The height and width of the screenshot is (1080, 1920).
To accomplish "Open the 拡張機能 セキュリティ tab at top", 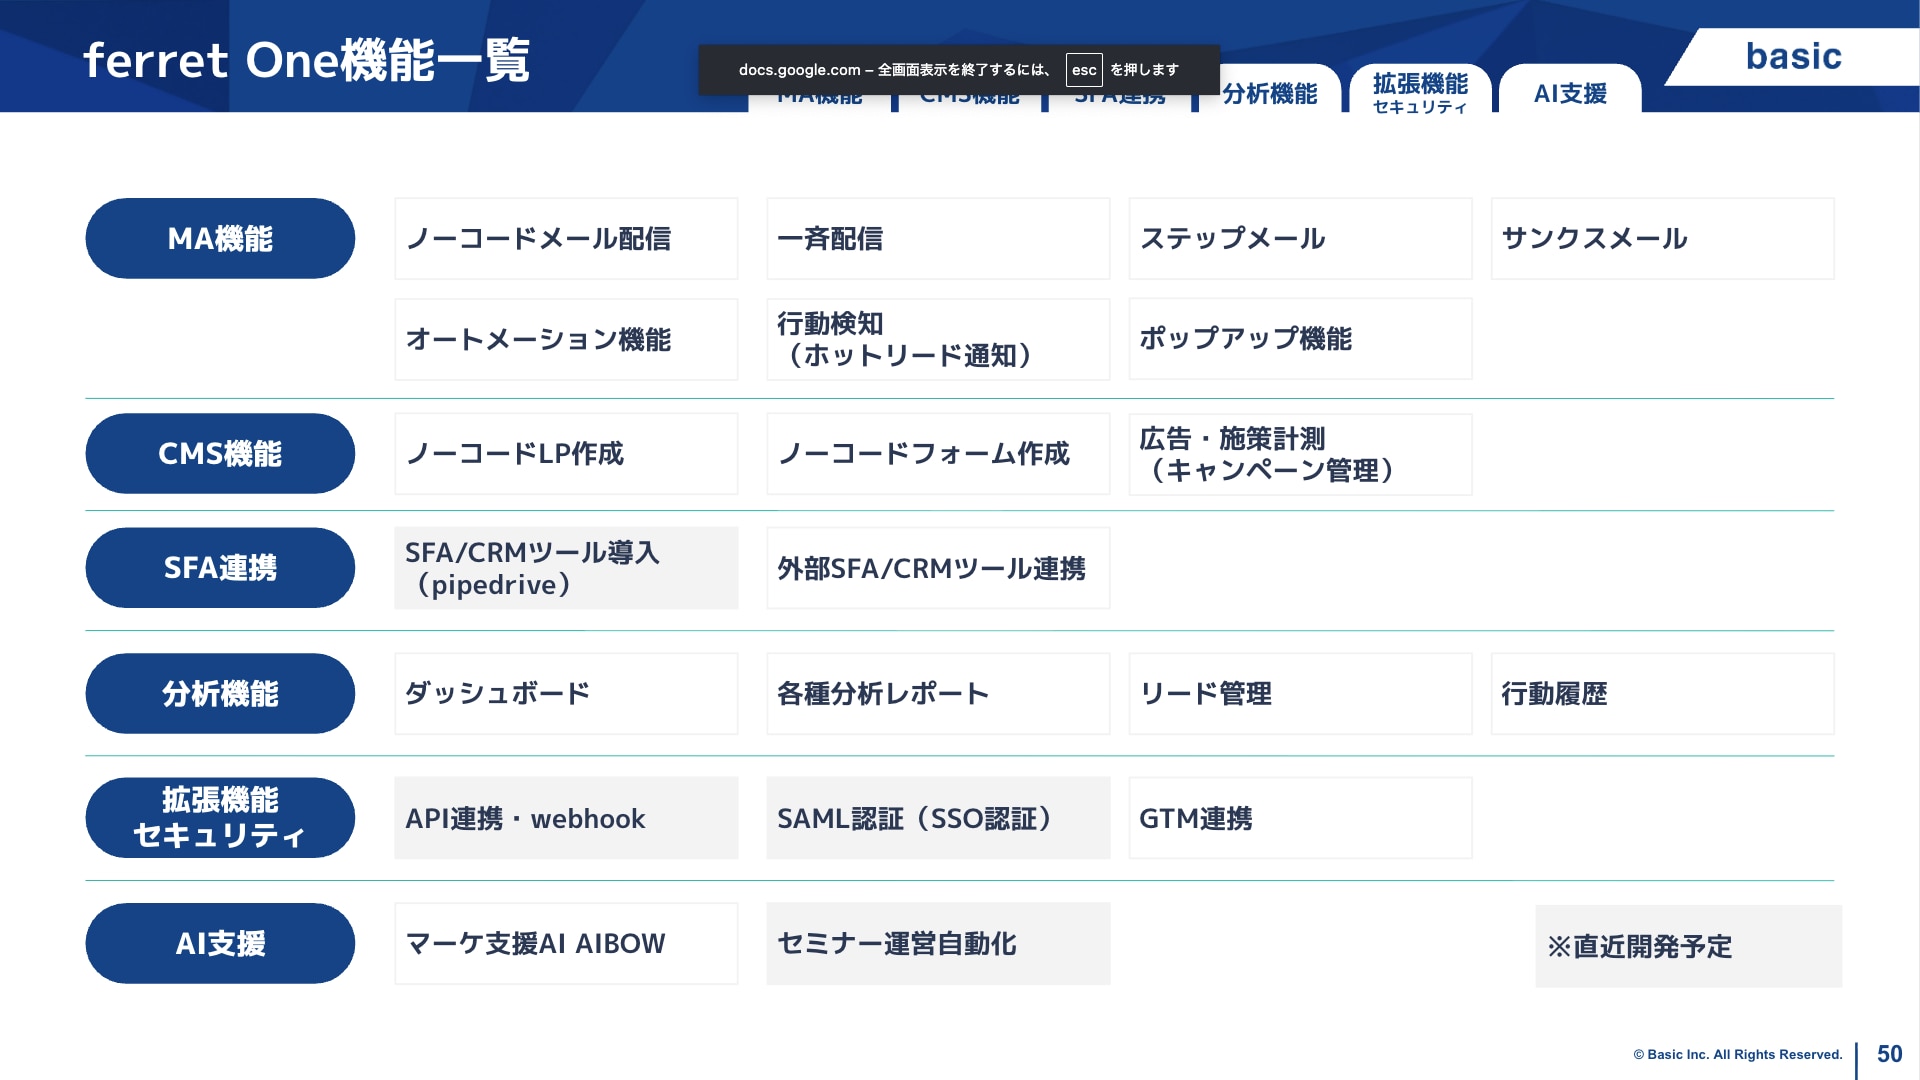I will point(1419,92).
